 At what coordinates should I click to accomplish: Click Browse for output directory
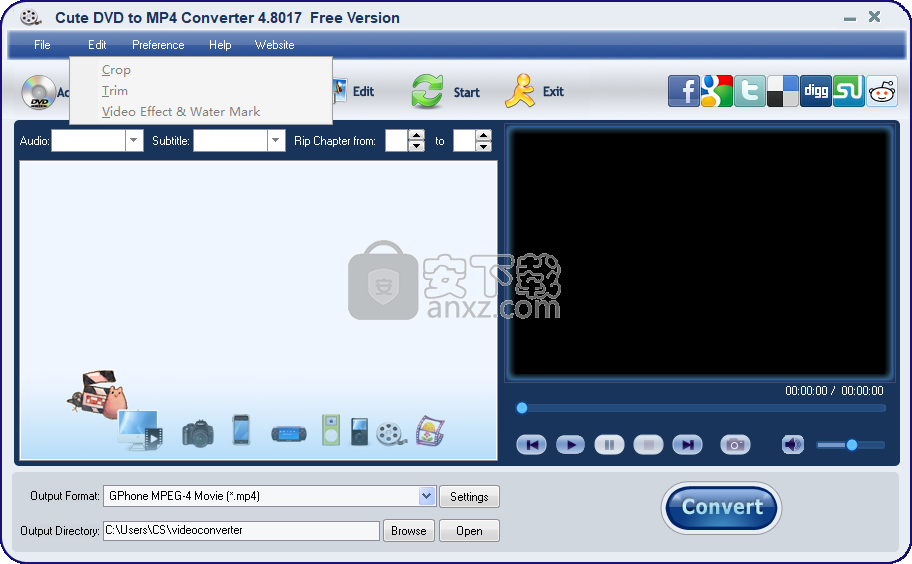[x=409, y=530]
